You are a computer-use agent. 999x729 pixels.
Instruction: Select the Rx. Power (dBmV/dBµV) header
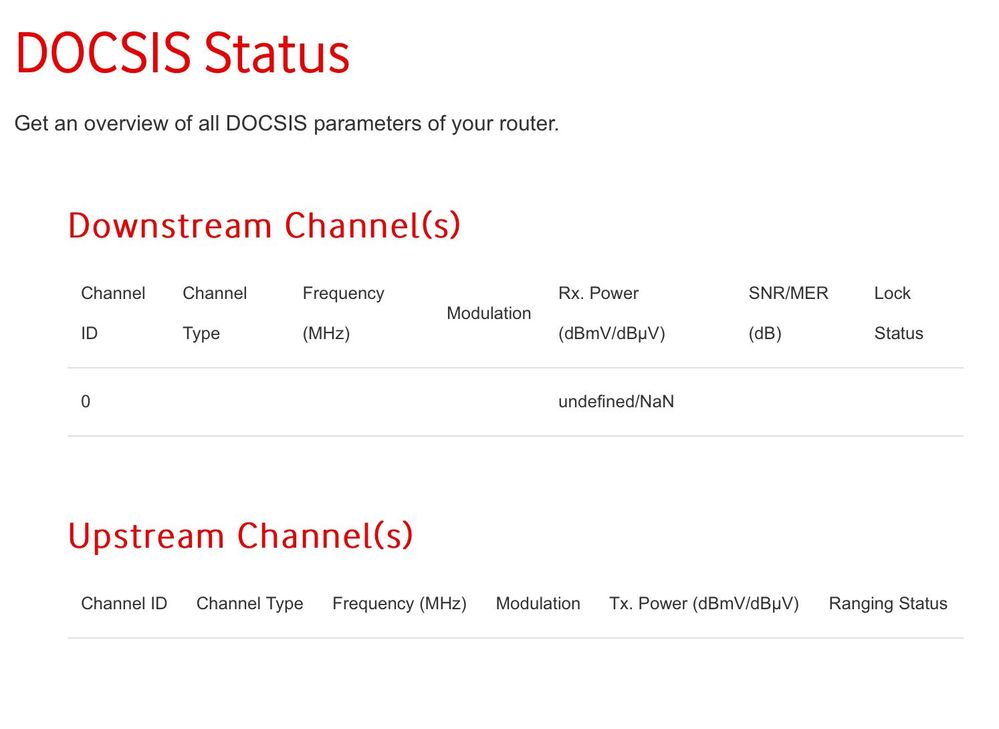[x=612, y=313]
